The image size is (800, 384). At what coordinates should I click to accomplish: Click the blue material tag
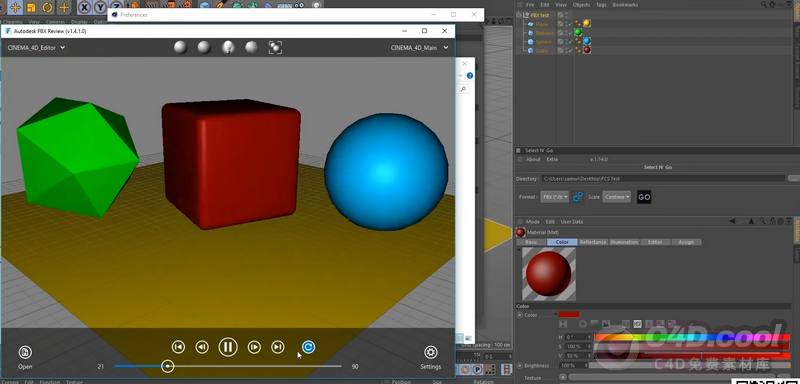(587, 41)
